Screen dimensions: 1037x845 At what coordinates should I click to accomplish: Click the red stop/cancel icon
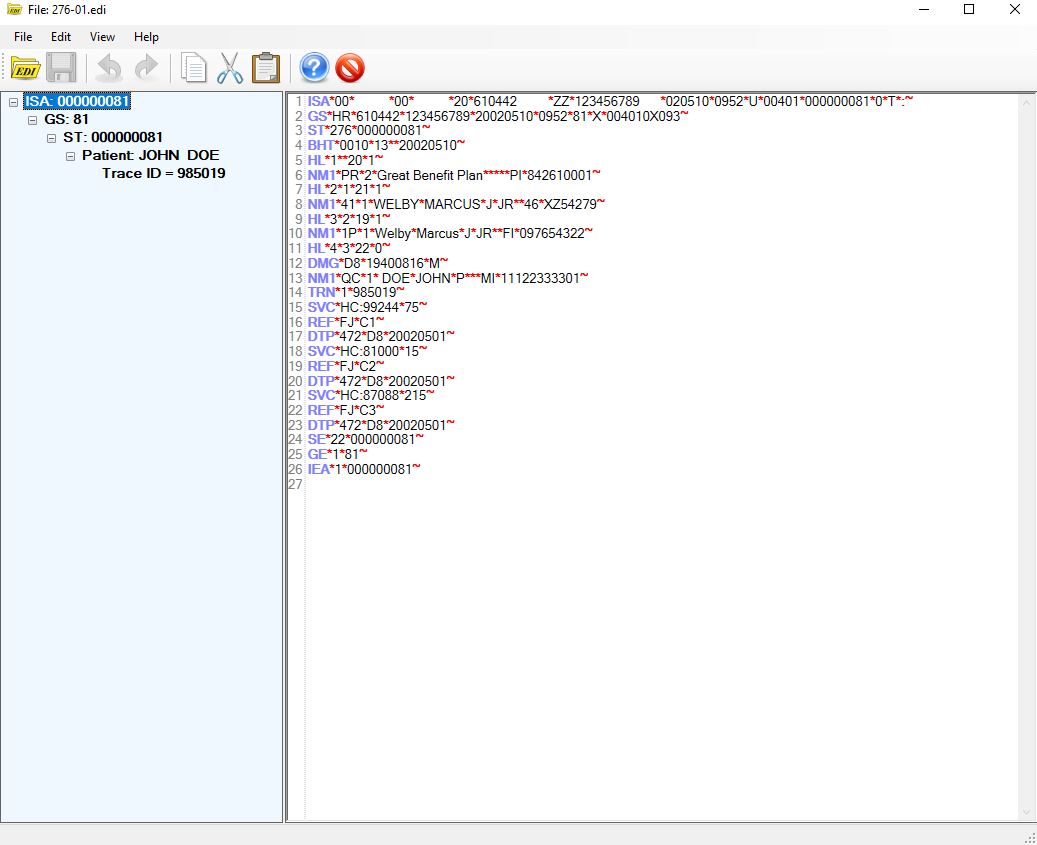coord(350,68)
